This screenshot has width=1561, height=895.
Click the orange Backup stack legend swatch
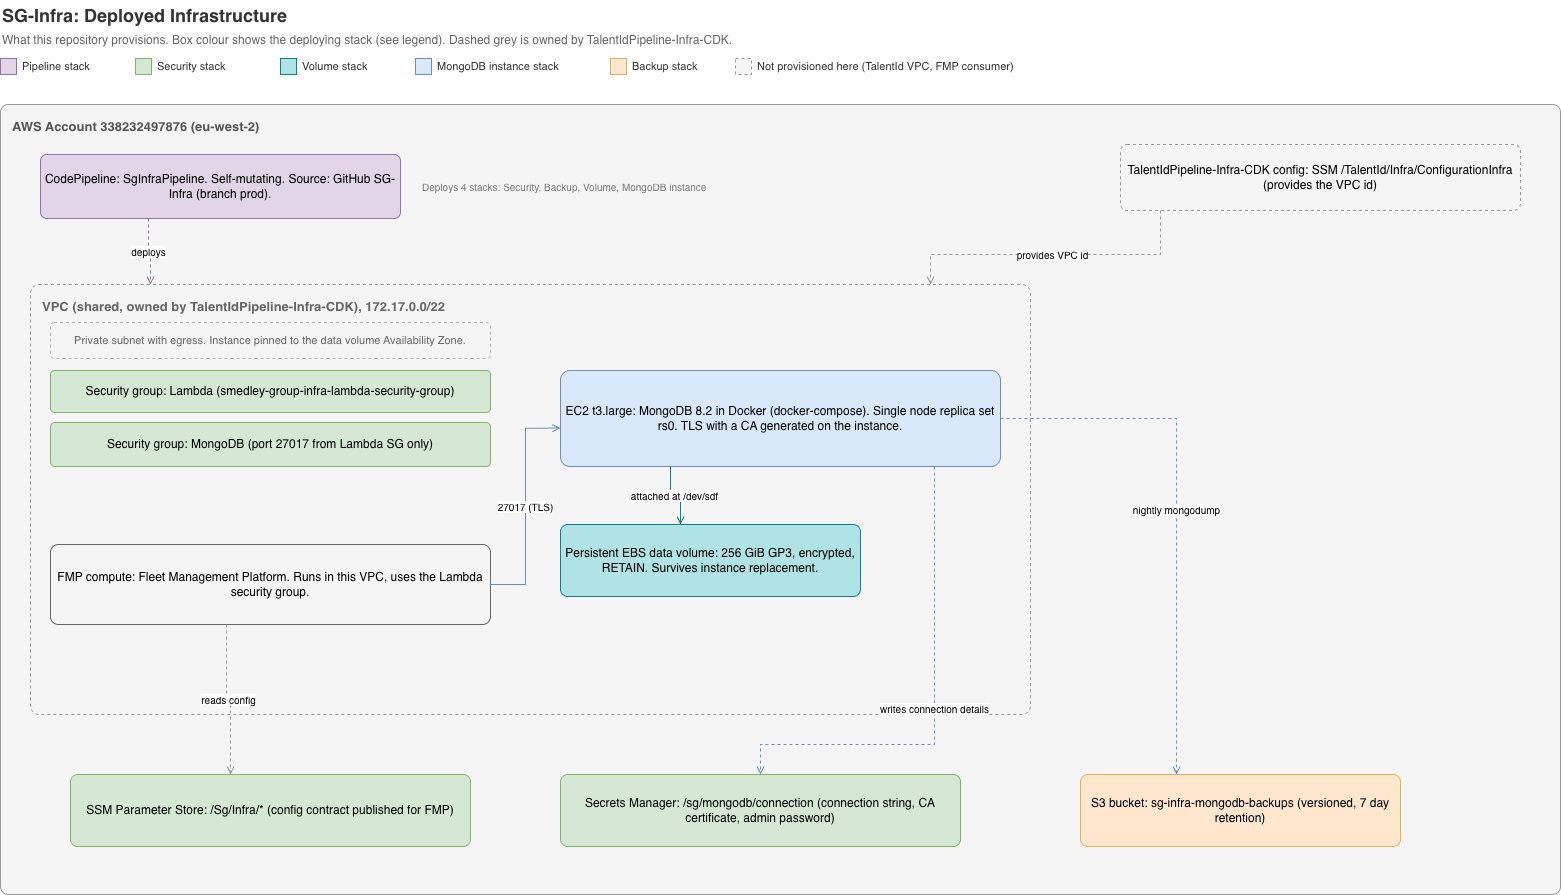pos(618,67)
